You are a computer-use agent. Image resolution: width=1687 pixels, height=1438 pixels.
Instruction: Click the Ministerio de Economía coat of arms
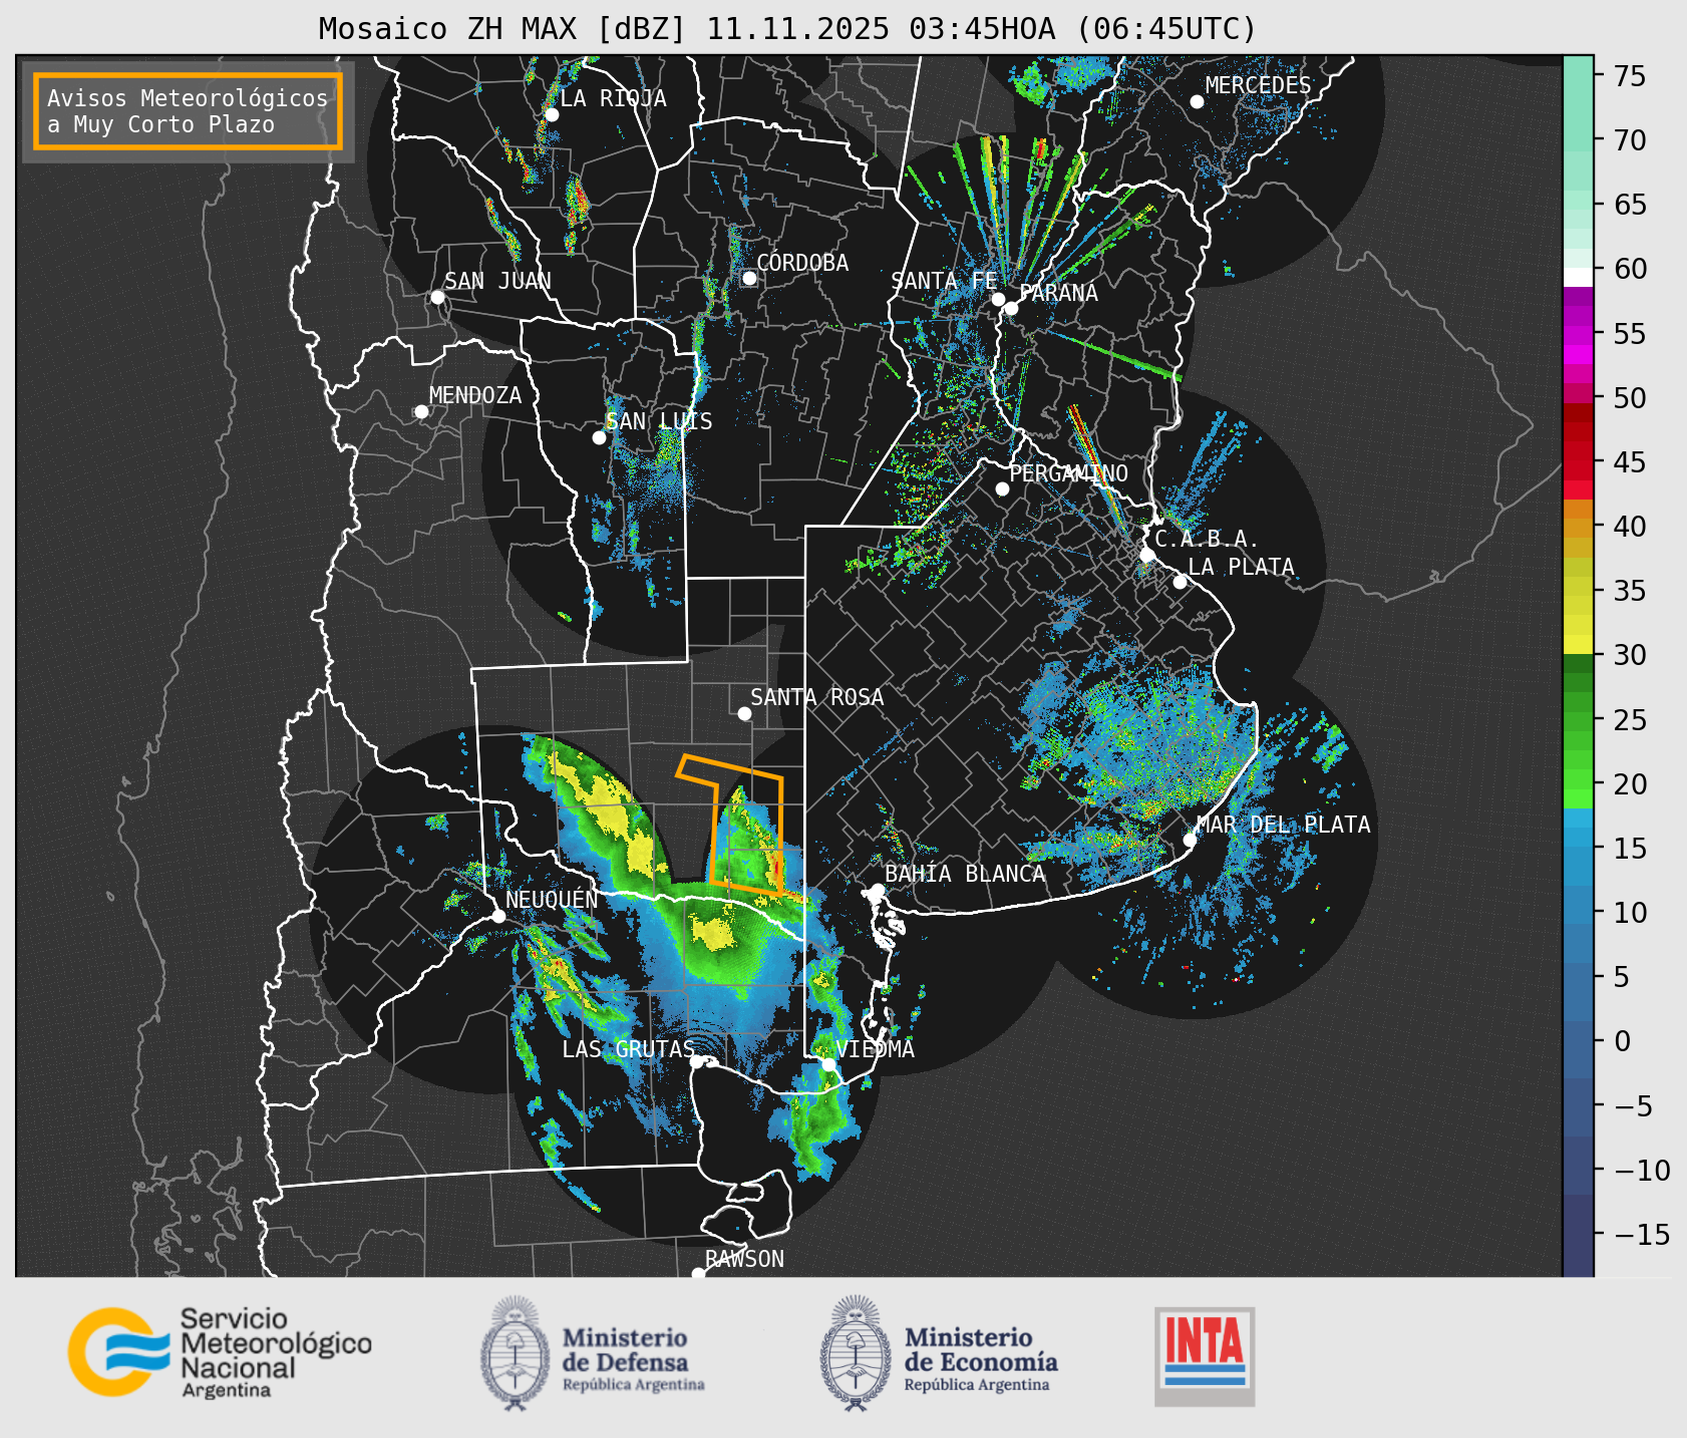point(855,1354)
